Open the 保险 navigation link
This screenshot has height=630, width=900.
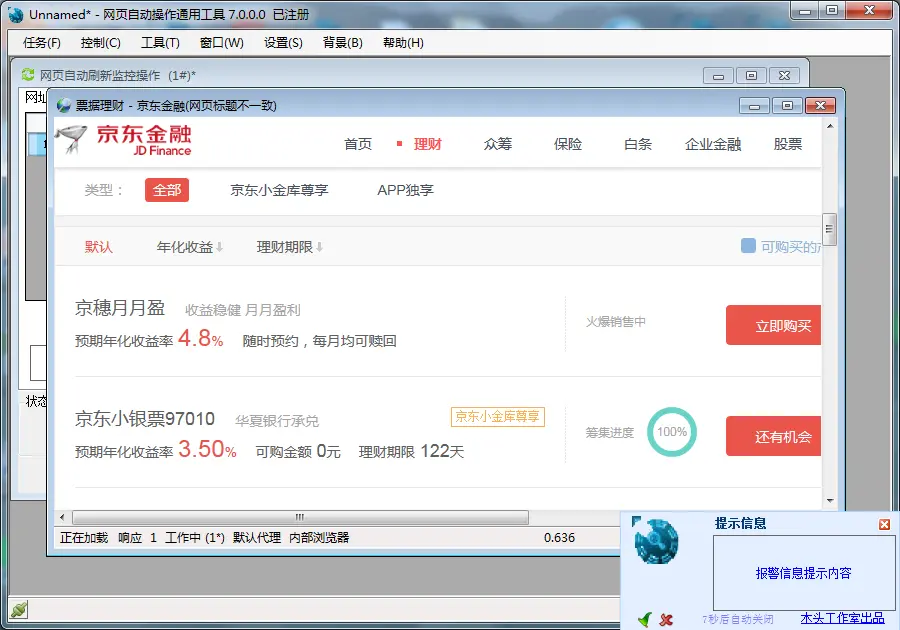pos(568,144)
